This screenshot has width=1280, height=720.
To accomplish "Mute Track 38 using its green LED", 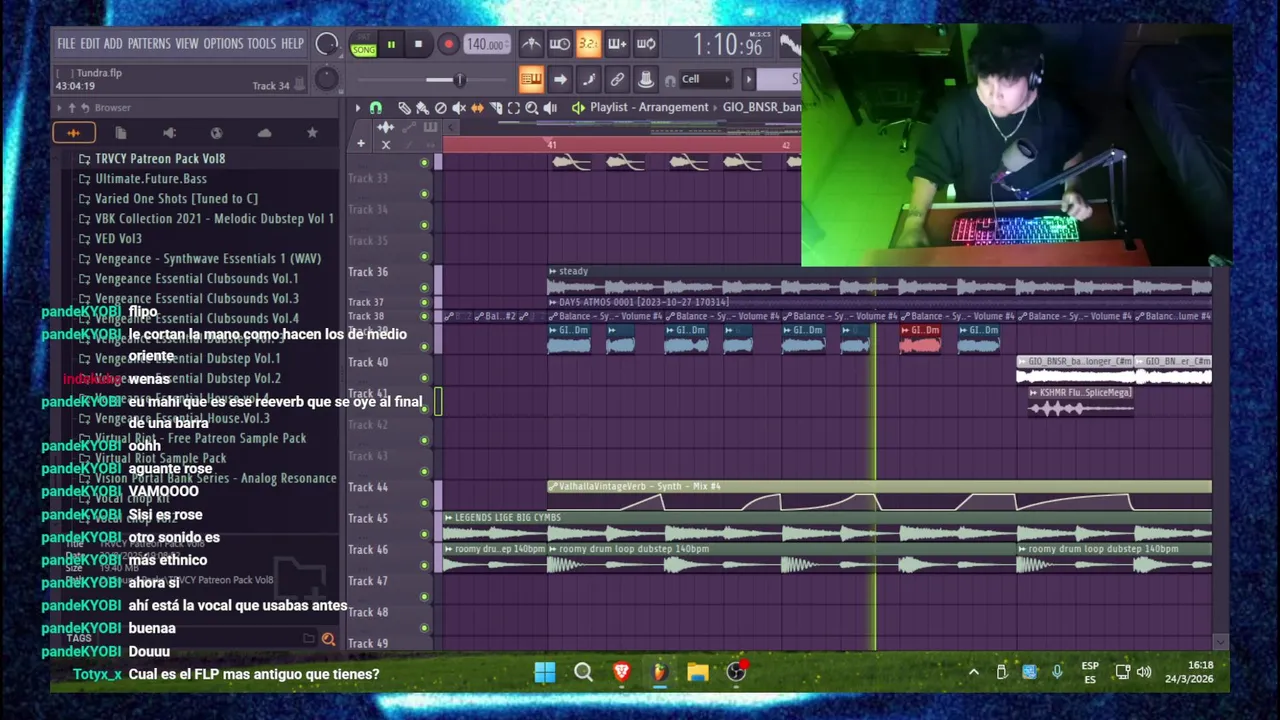I will pyautogui.click(x=424, y=317).
